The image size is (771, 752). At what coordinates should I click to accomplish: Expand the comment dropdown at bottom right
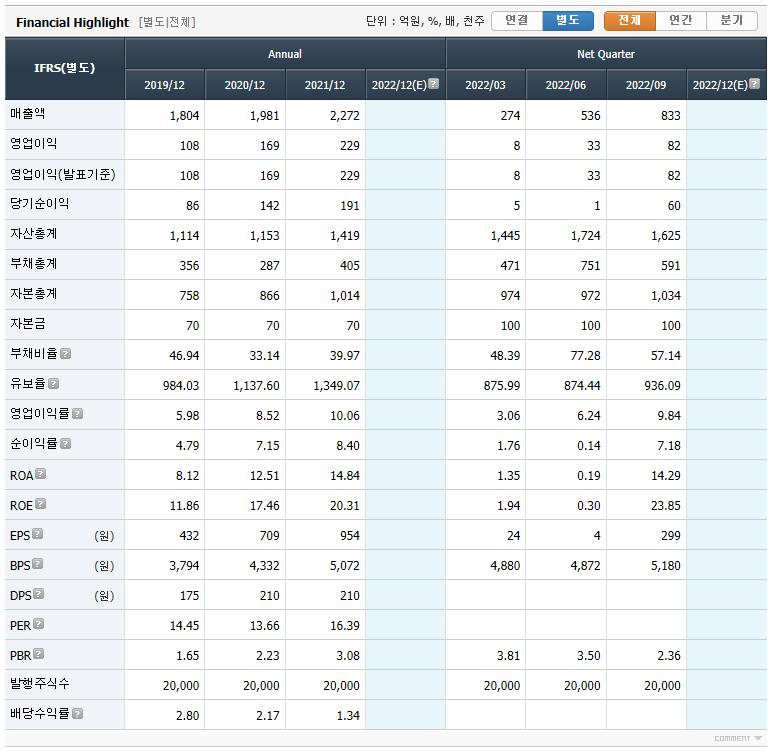pyautogui.click(x=738, y=738)
